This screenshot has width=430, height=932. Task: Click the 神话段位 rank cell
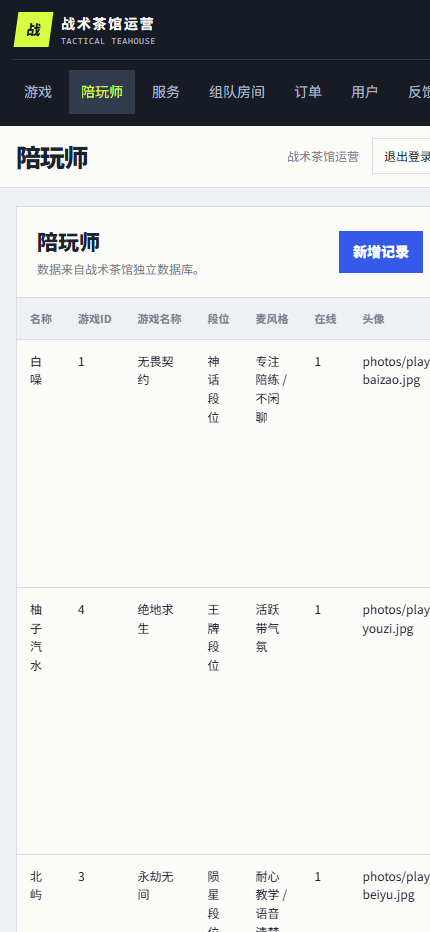click(214, 389)
